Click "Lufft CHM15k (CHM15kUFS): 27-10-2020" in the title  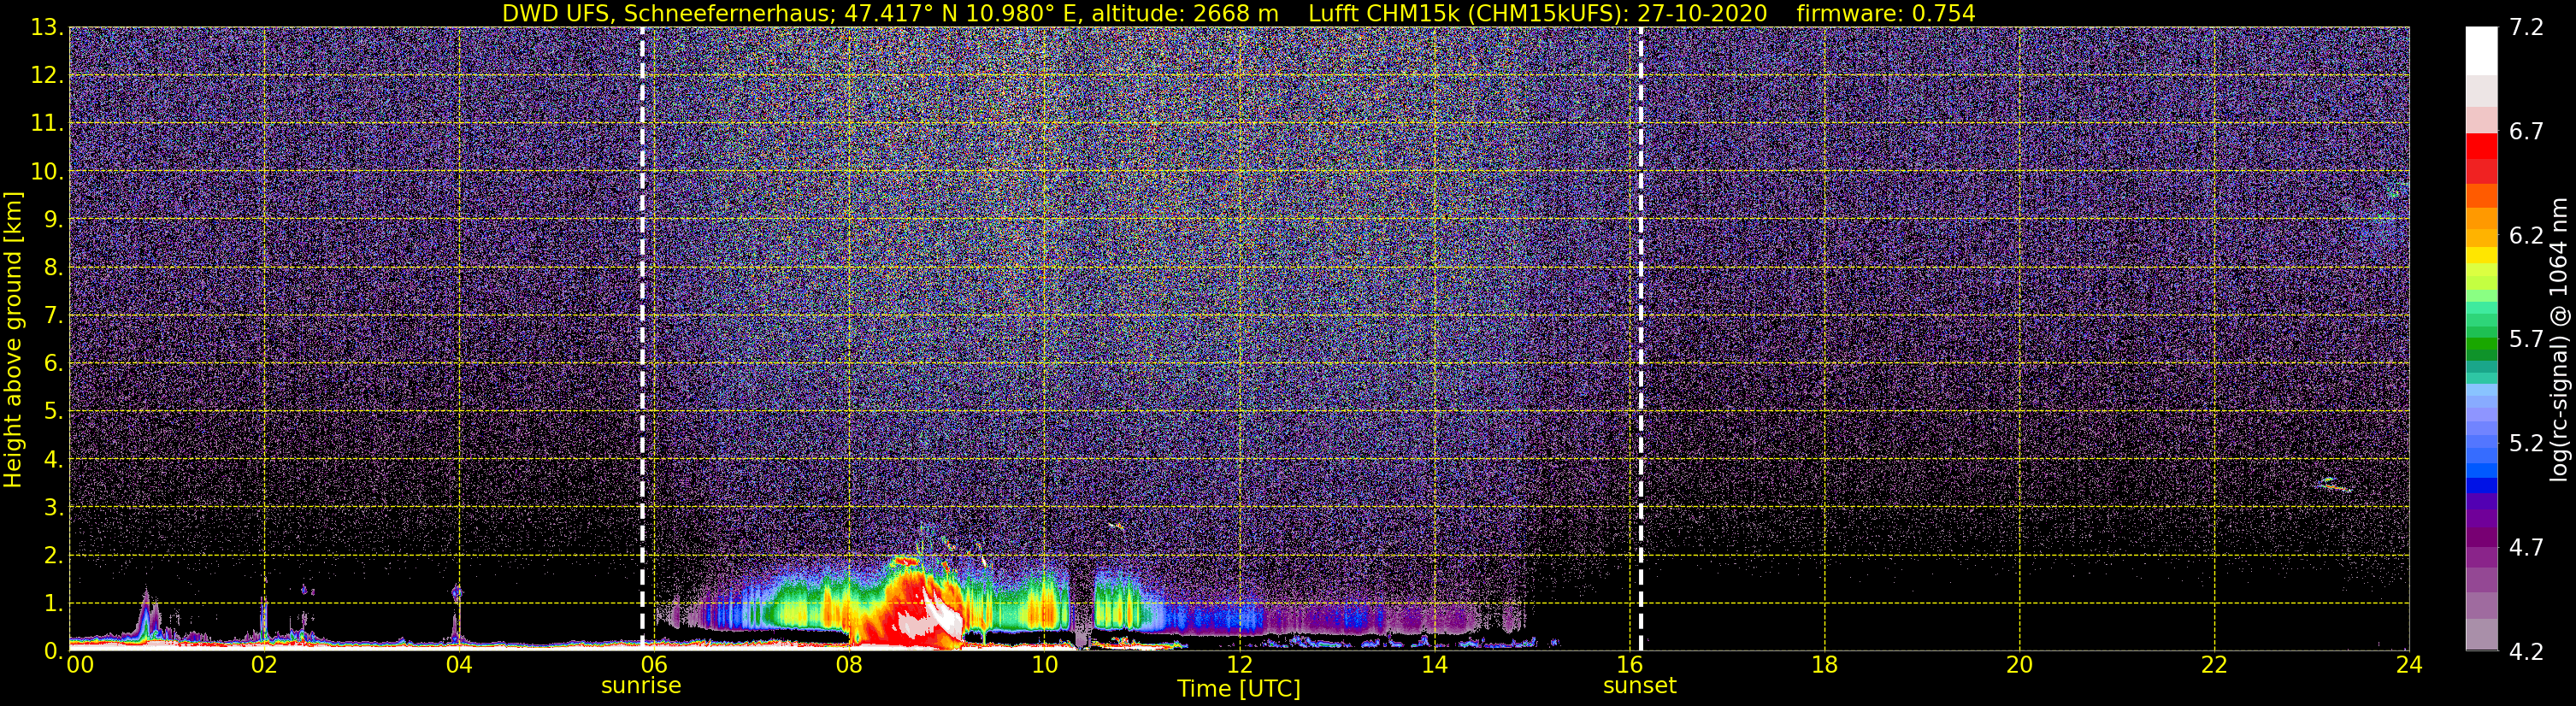(x=1538, y=14)
